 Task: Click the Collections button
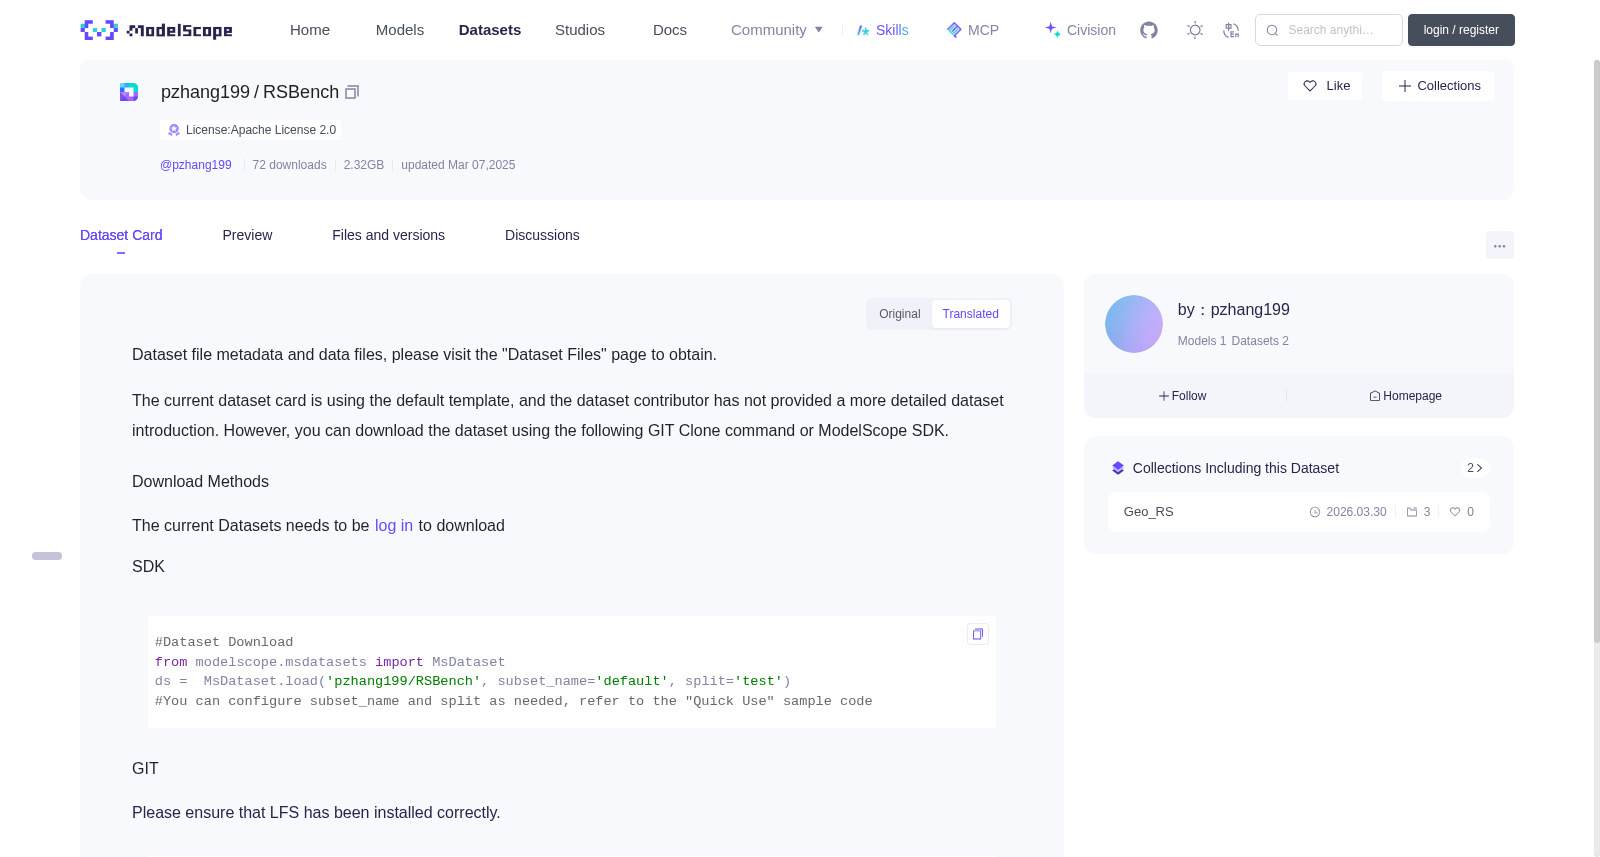1438,86
